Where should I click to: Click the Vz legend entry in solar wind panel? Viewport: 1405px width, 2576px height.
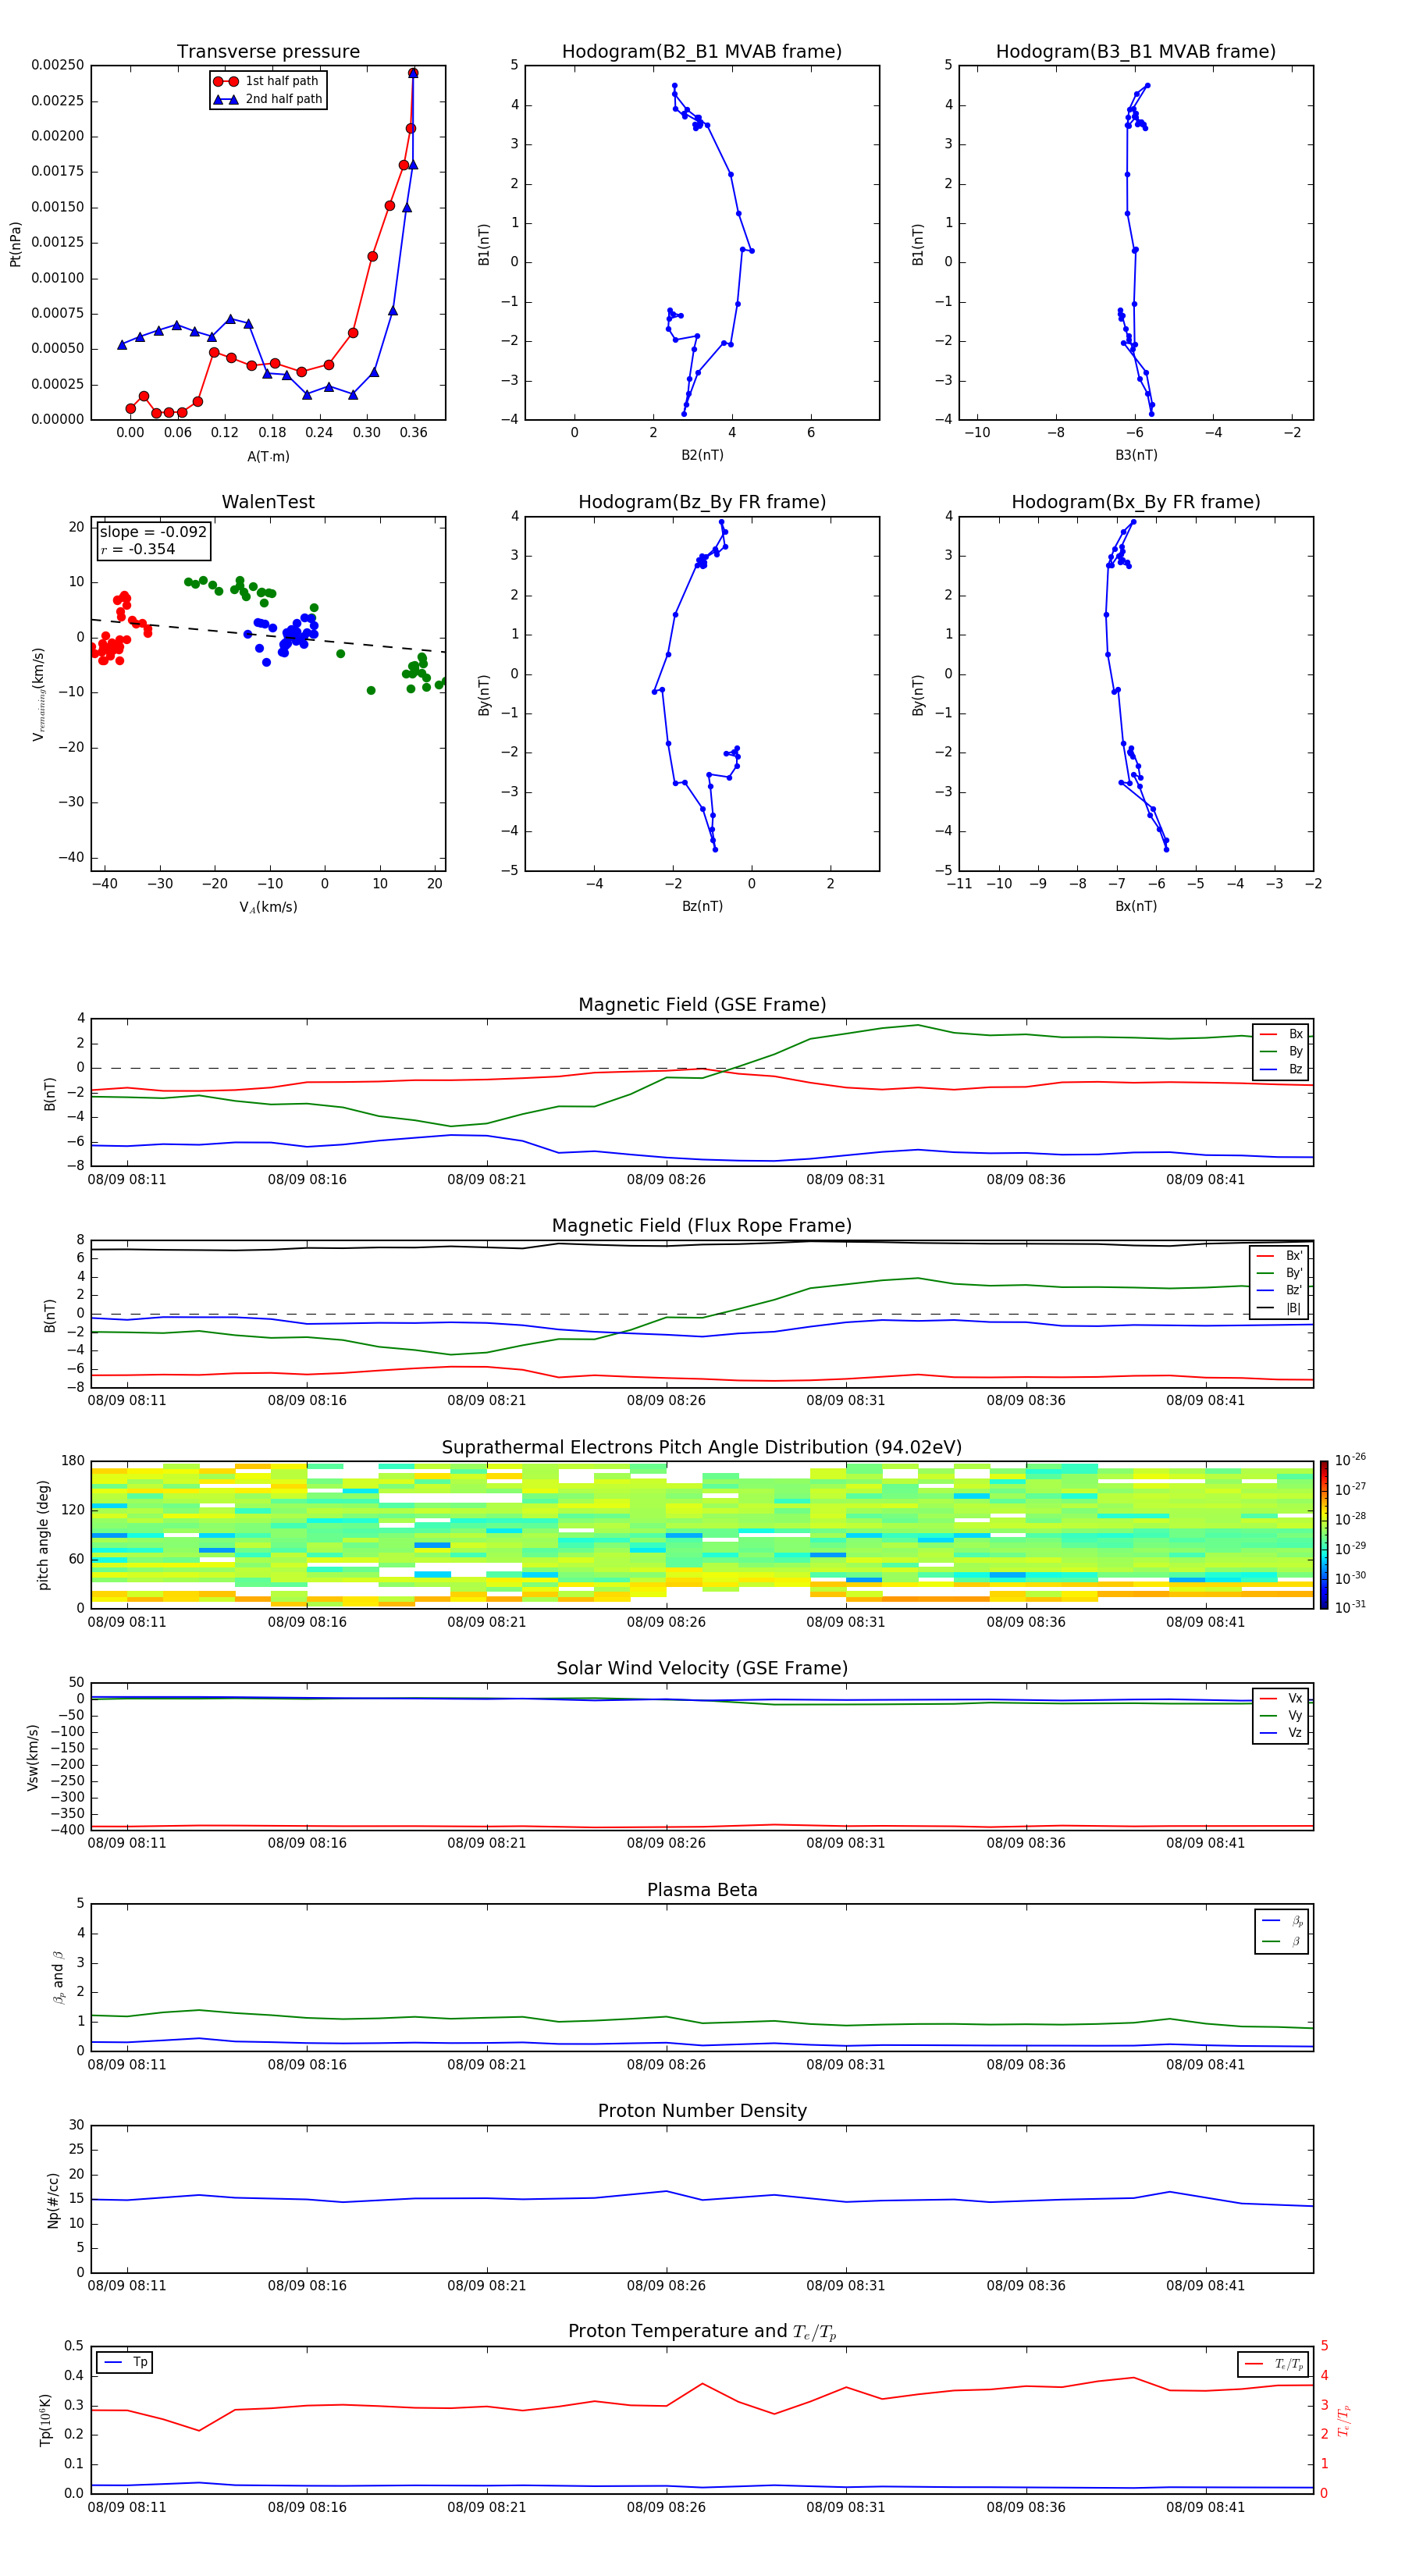click(x=1281, y=1733)
